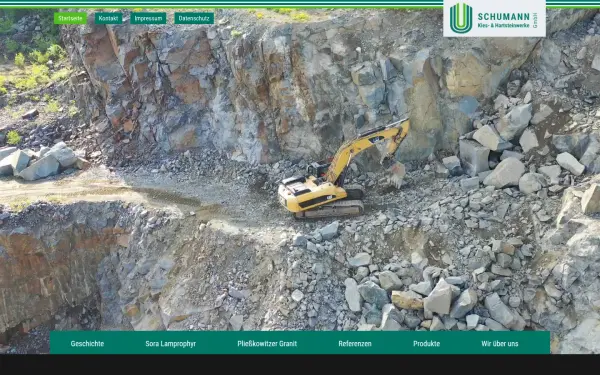
Task: Open the Referenzen section
Action: tap(355, 344)
